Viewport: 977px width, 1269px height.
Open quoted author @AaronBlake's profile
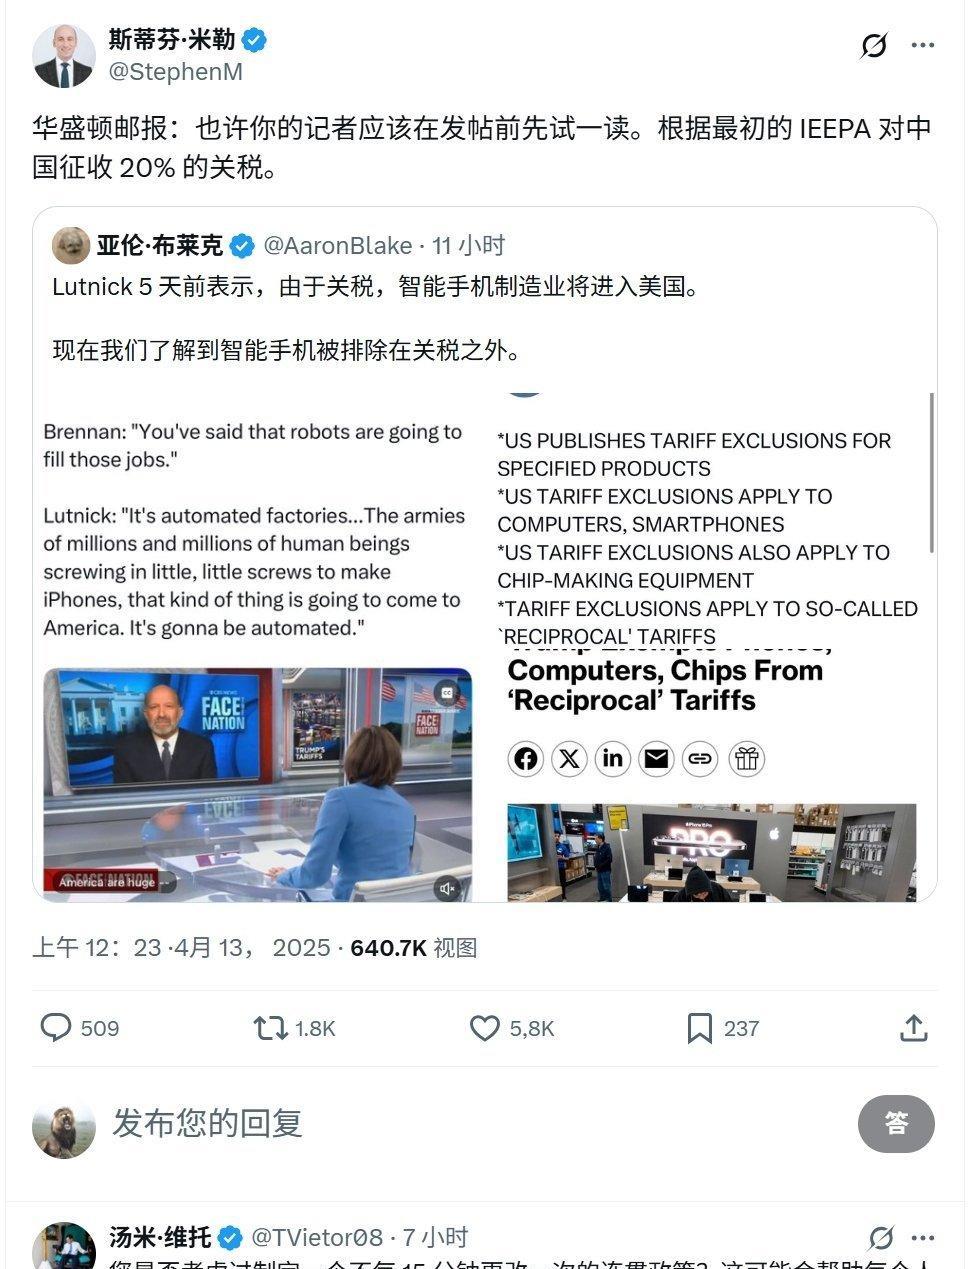click(x=337, y=245)
